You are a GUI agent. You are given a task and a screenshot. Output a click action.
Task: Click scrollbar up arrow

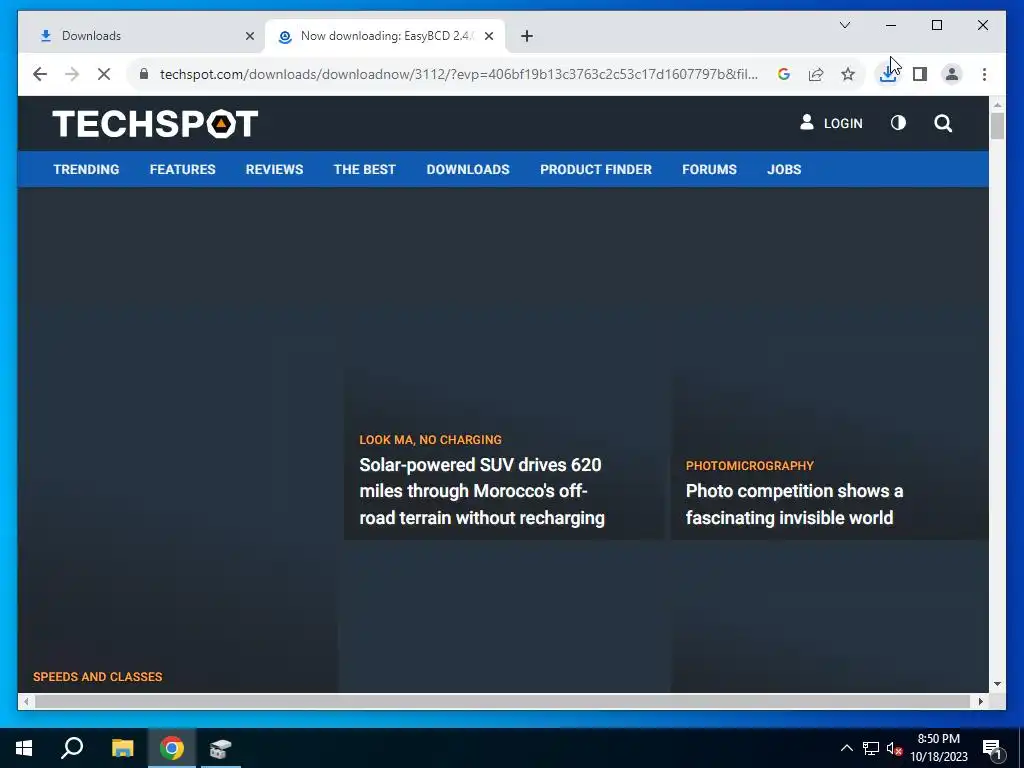coord(997,104)
